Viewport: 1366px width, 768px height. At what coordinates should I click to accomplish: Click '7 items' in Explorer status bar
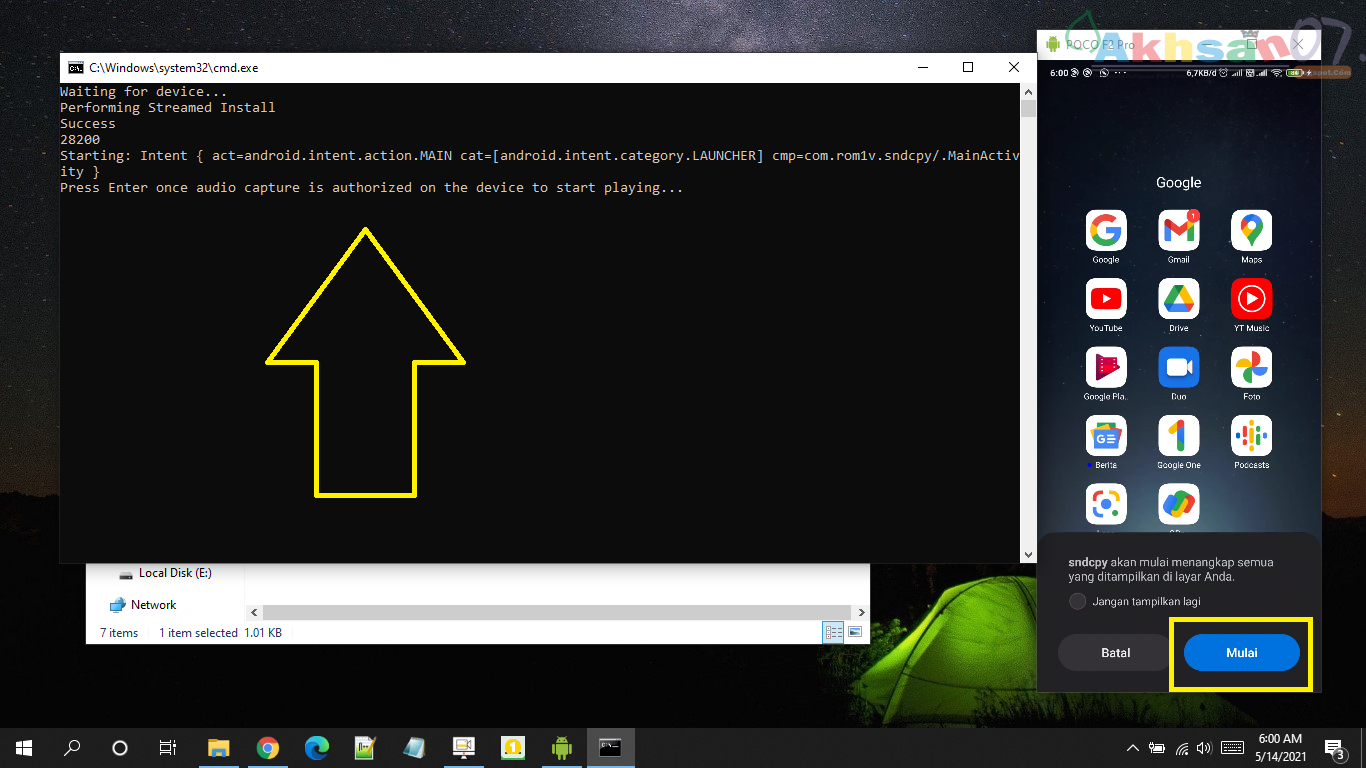pyautogui.click(x=119, y=633)
